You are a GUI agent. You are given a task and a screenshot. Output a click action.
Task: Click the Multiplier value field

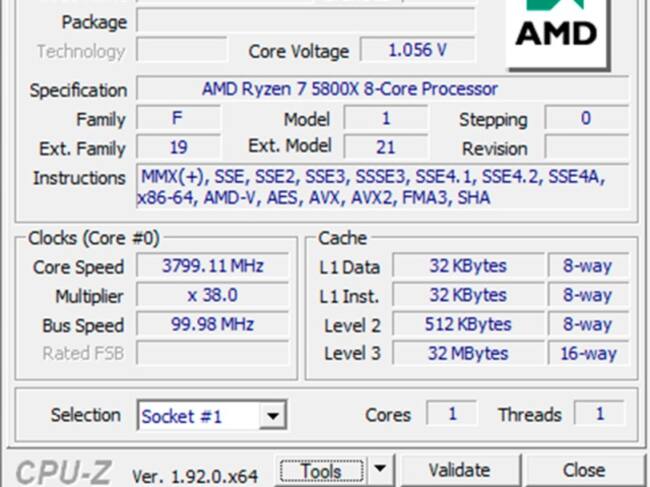pyautogui.click(x=212, y=296)
